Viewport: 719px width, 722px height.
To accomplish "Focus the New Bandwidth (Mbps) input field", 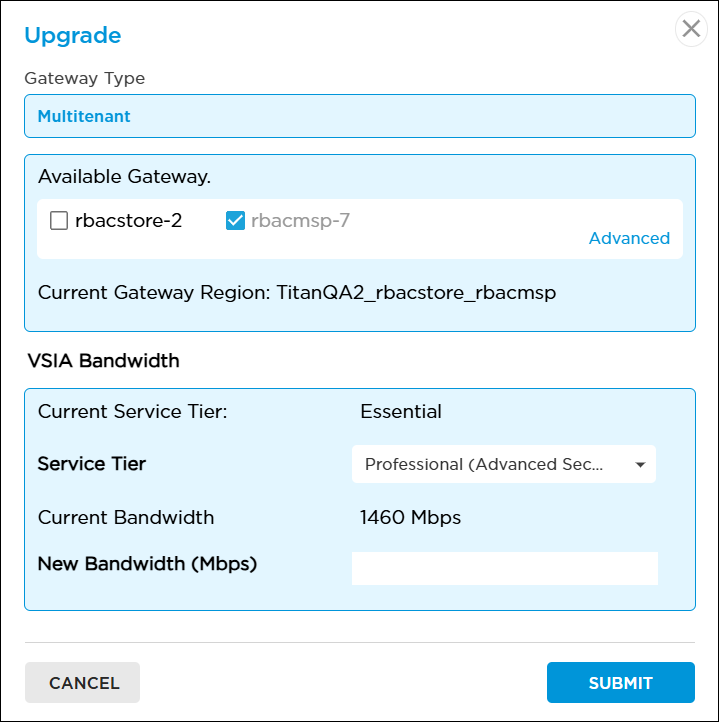I will (504, 568).
